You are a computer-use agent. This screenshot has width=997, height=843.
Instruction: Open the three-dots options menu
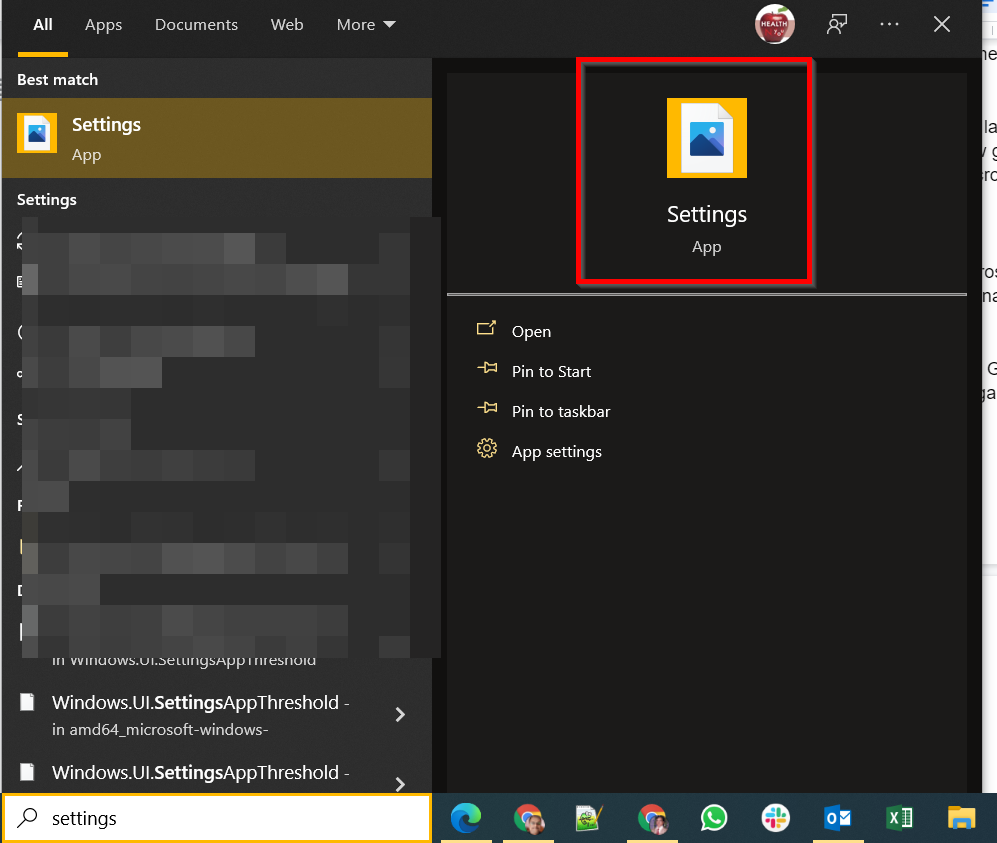coord(889,25)
